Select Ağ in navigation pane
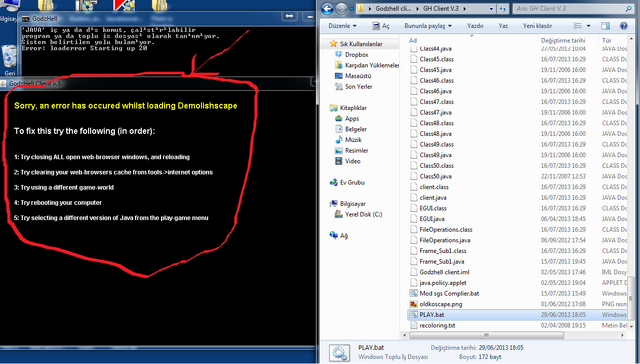This screenshot has height=364, width=640. [344, 235]
